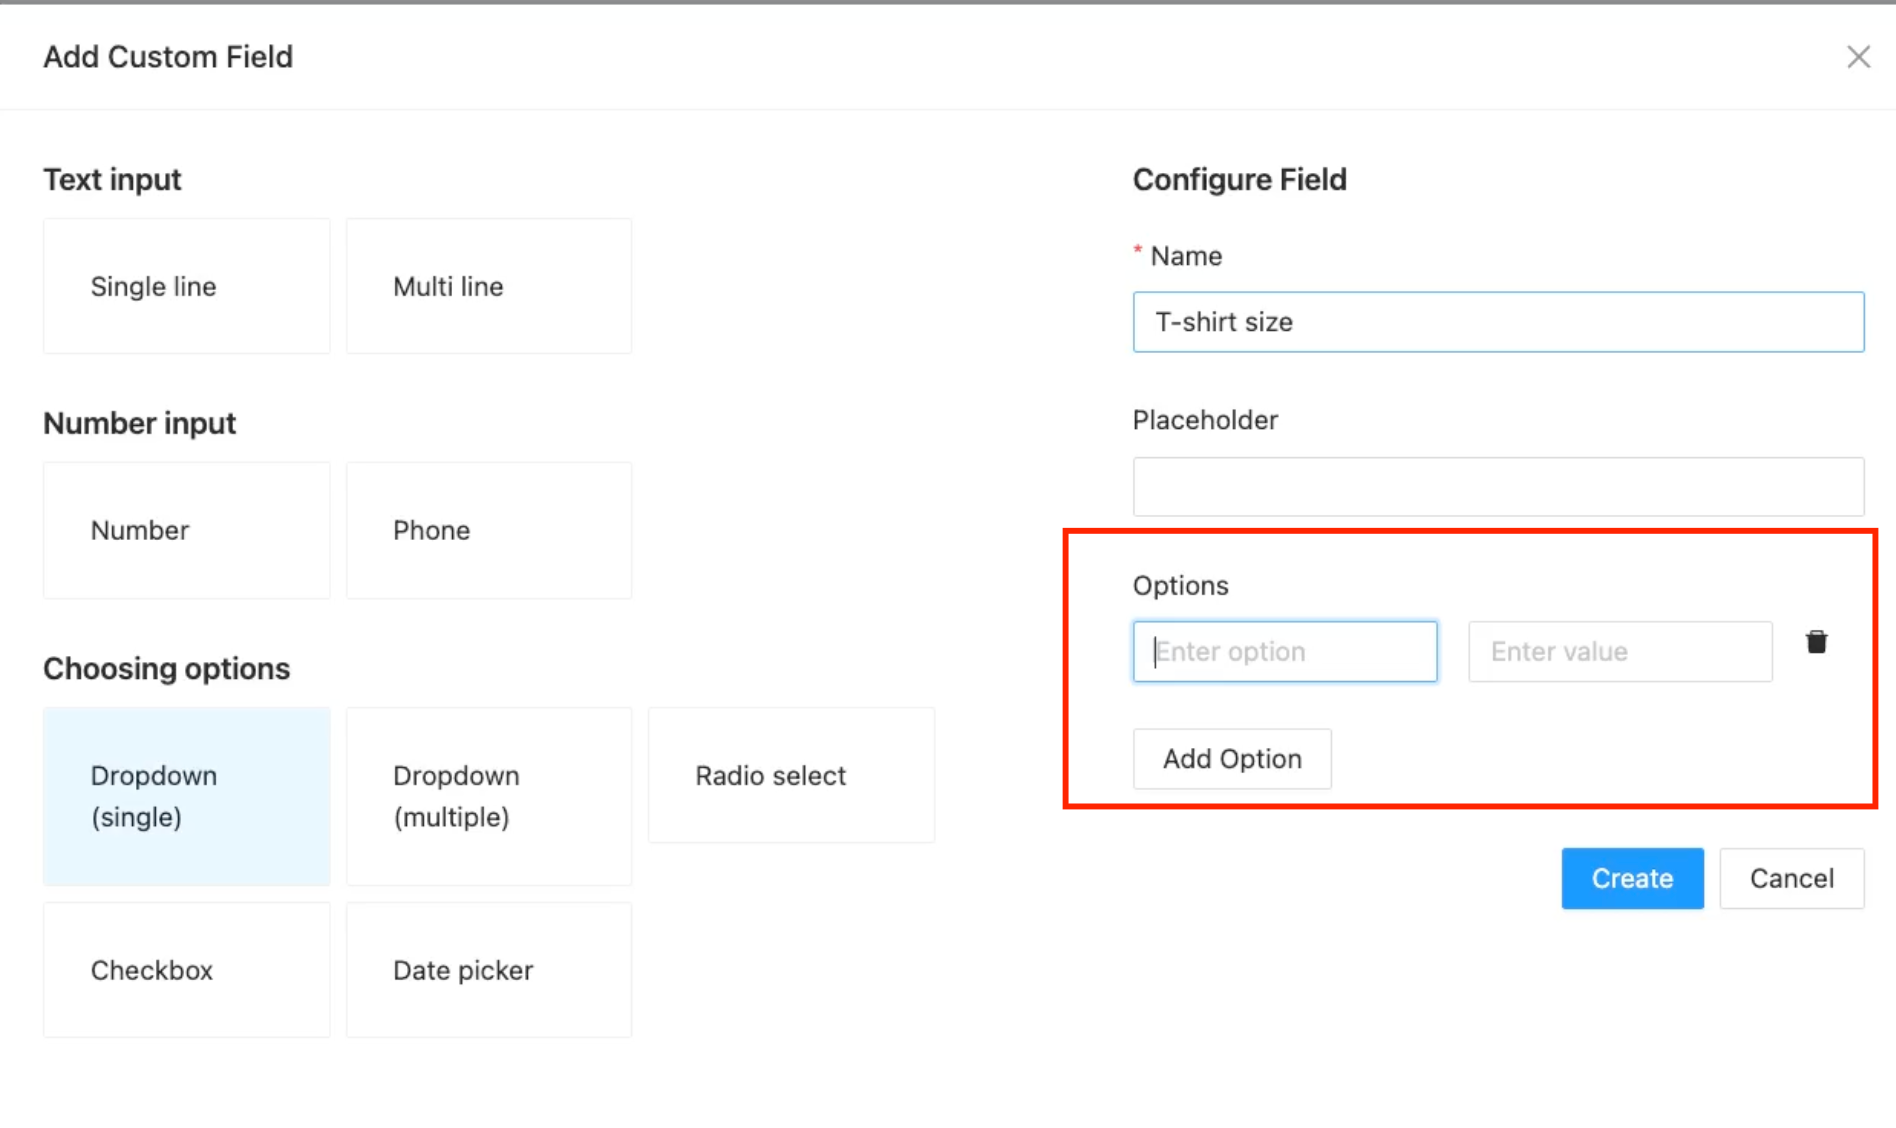Pick the Number field type
This screenshot has height=1128, width=1896.
186,531
